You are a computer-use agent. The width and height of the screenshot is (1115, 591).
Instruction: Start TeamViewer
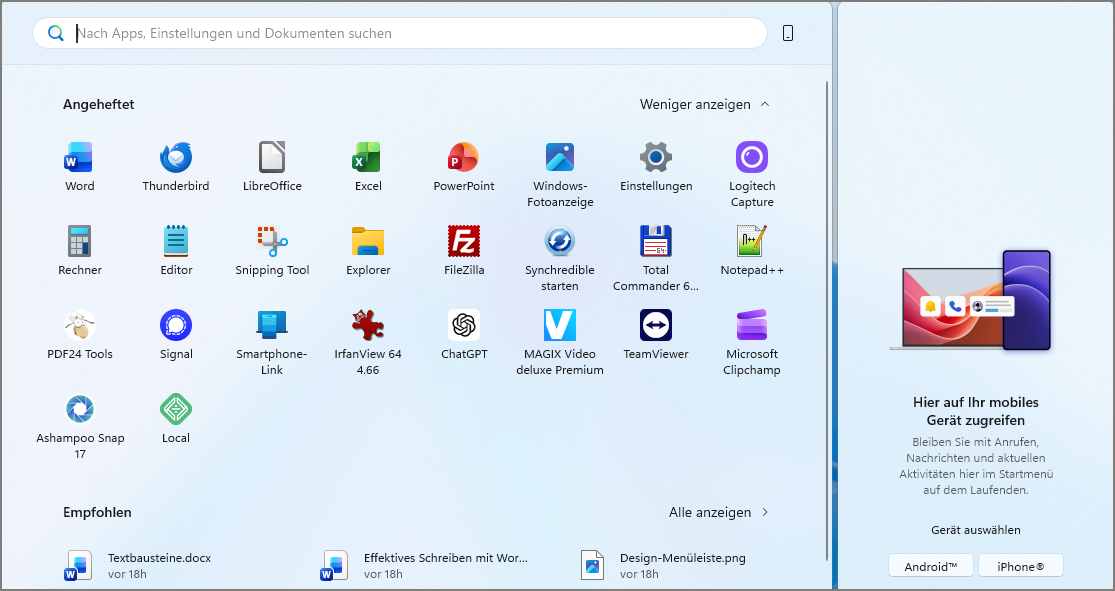pyautogui.click(x=655, y=332)
